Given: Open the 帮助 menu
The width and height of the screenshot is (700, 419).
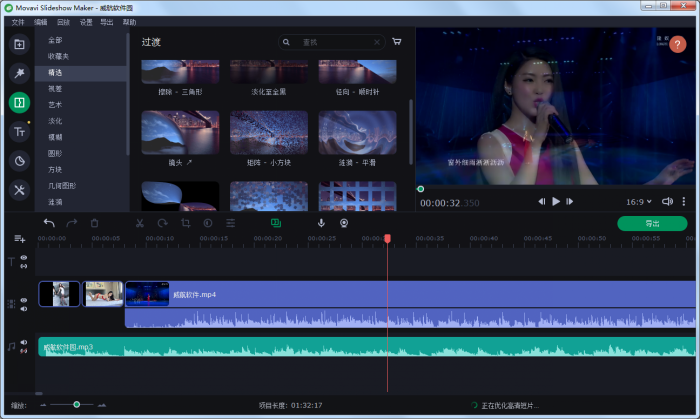Looking at the screenshot, I should pyautogui.click(x=129, y=22).
